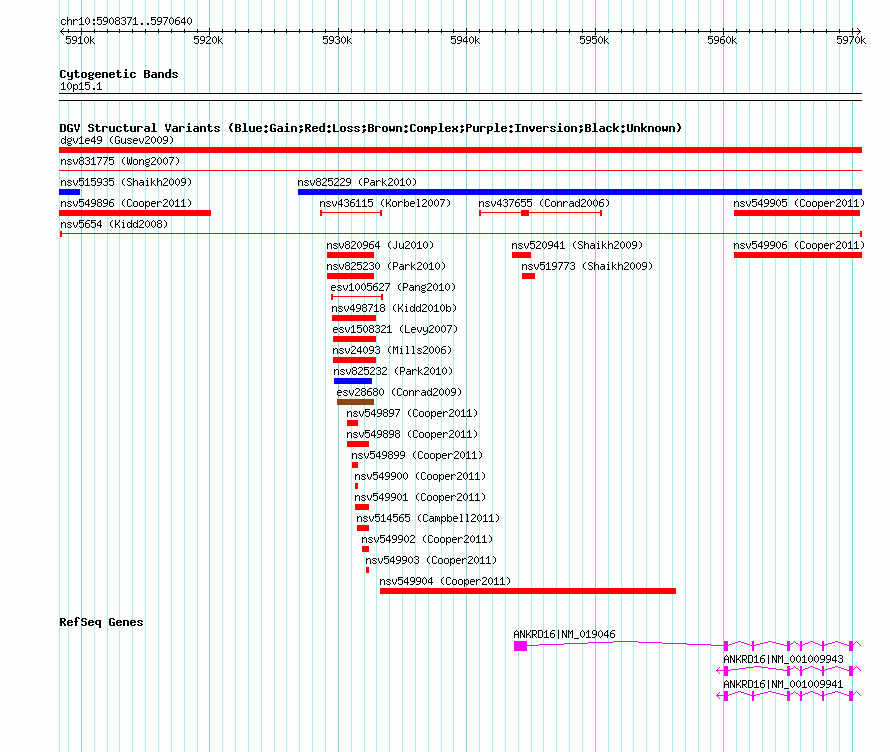Select the nsv549905 red loss bar
Screen dimensions: 890x752
pos(797,213)
